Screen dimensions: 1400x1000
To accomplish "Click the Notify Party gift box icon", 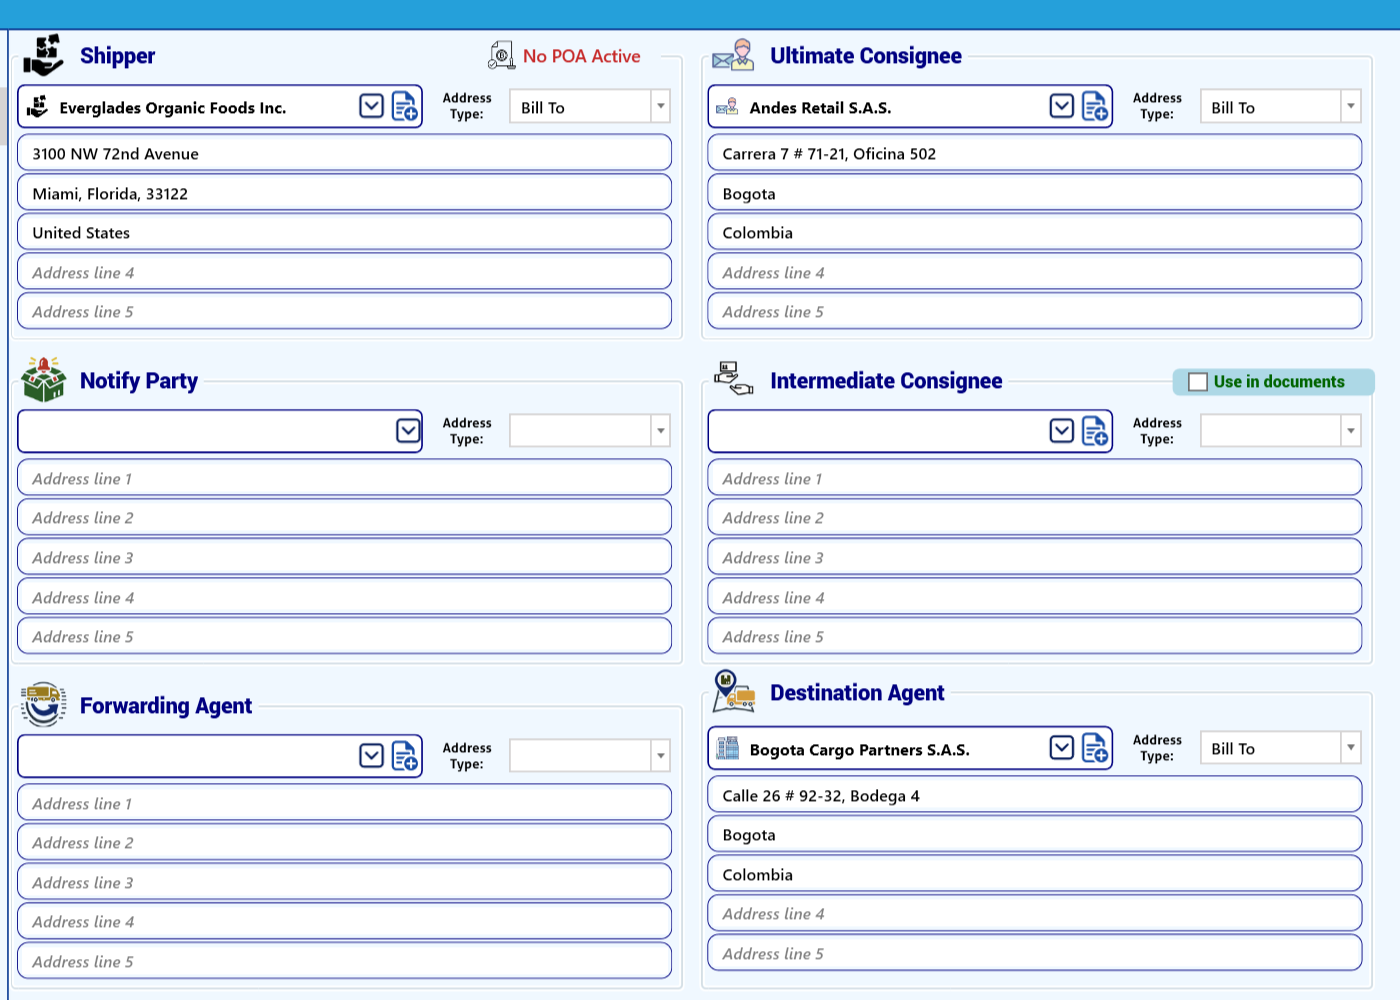I will [x=43, y=380].
